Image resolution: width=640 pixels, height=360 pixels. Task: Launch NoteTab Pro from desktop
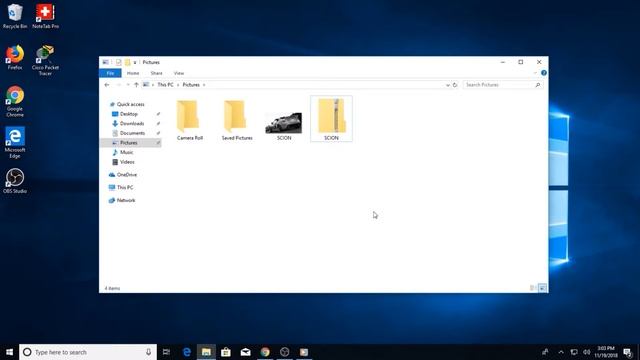(x=45, y=16)
